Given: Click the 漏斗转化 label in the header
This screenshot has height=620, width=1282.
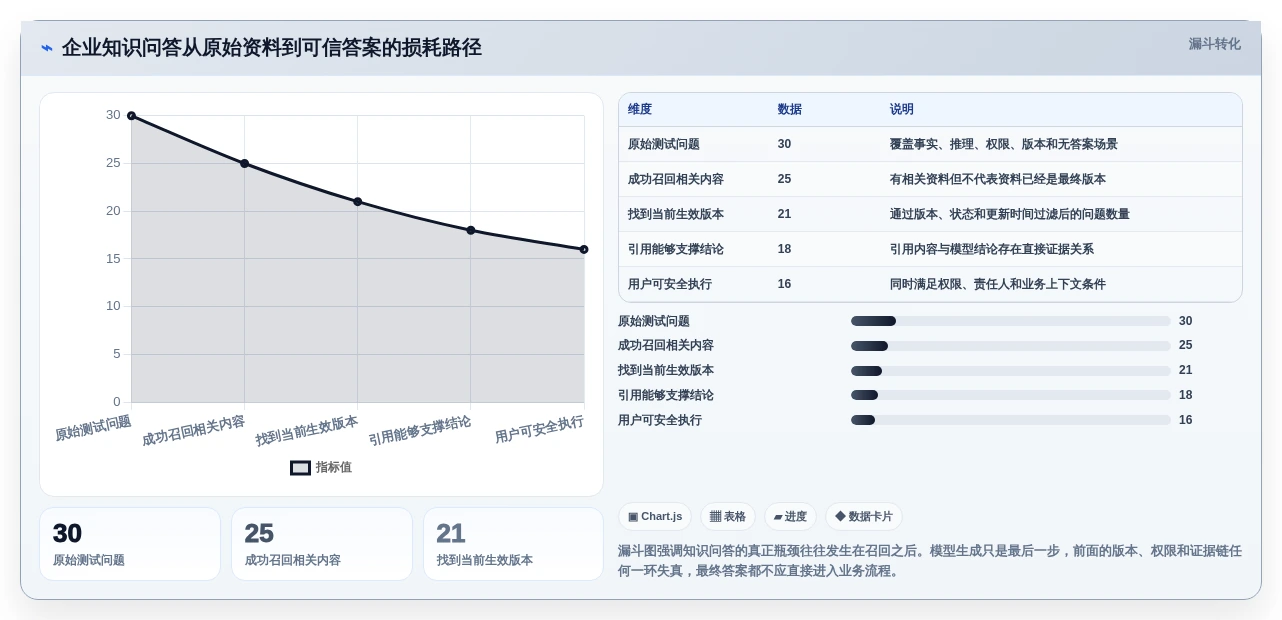Looking at the screenshot, I should [x=1214, y=44].
